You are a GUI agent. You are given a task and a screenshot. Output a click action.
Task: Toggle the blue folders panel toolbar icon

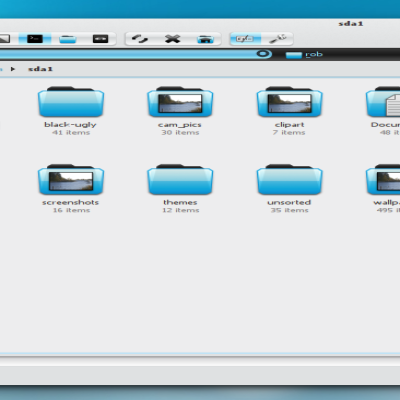point(68,39)
